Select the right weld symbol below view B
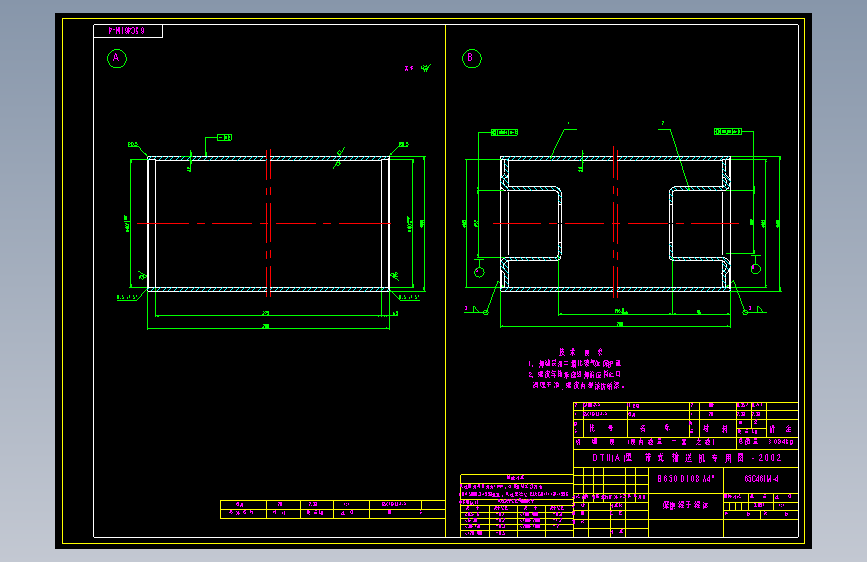This screenshot has height=562, width=867. [755, 310]
